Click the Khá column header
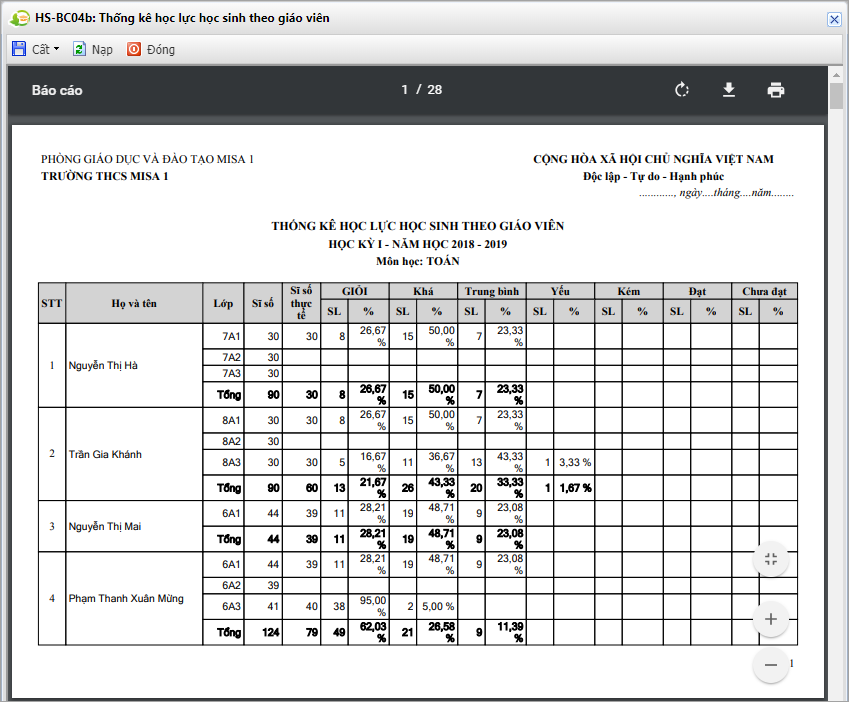 tap(423, 291)
